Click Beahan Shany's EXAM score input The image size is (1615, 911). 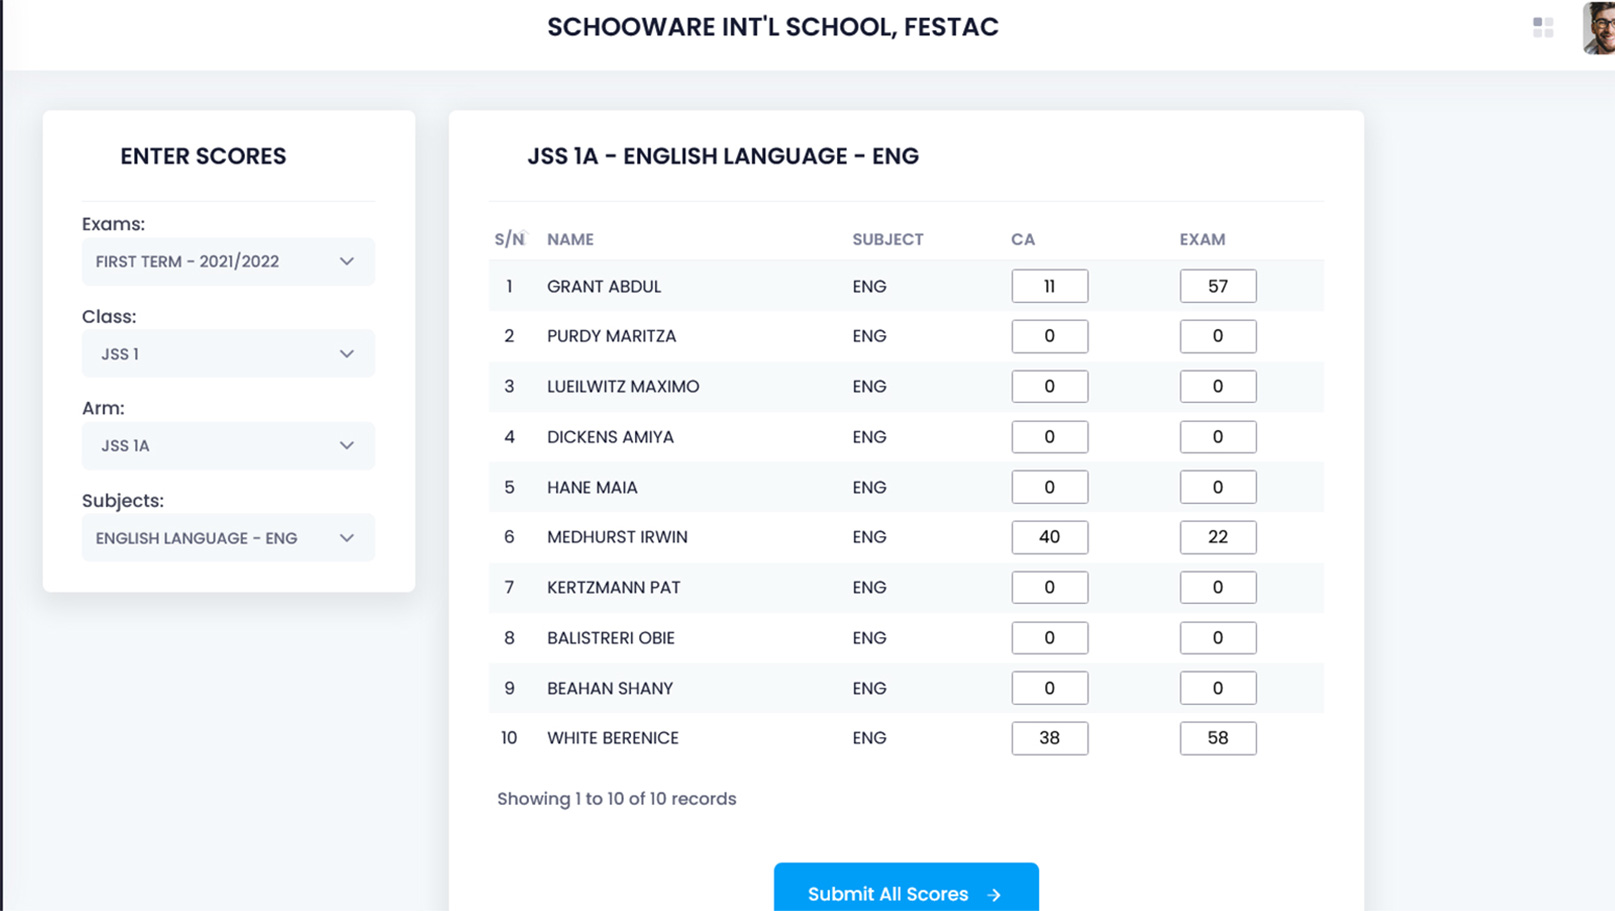pos(1218,688)
